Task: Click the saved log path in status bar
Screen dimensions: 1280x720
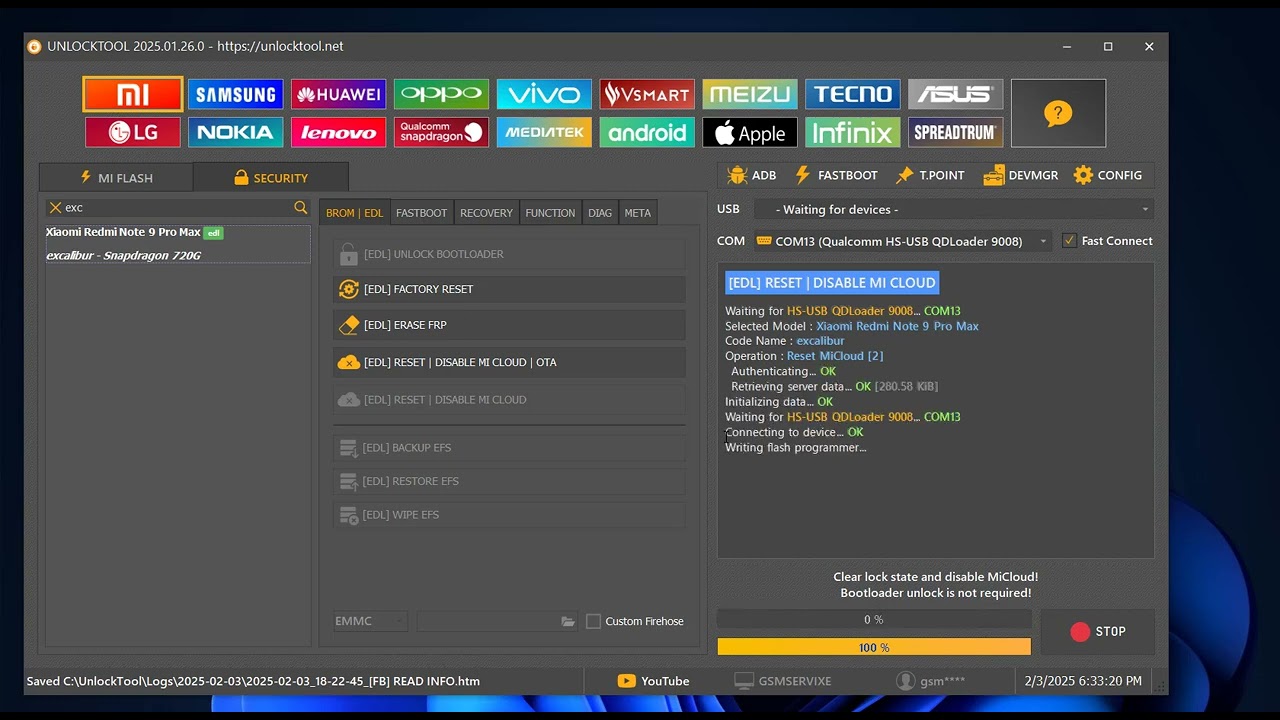Action: pos(253,681)
